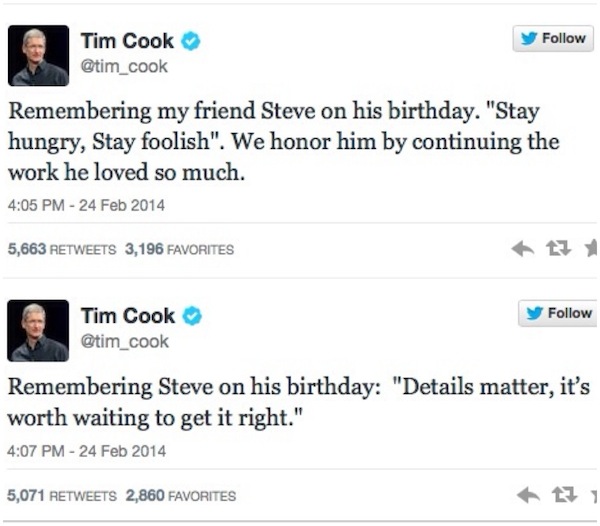Viewport: 600px width, 526px height.
Task: Retweet the "Stay hungry, Stay foolish" tweet
Action: coord(557,248)
